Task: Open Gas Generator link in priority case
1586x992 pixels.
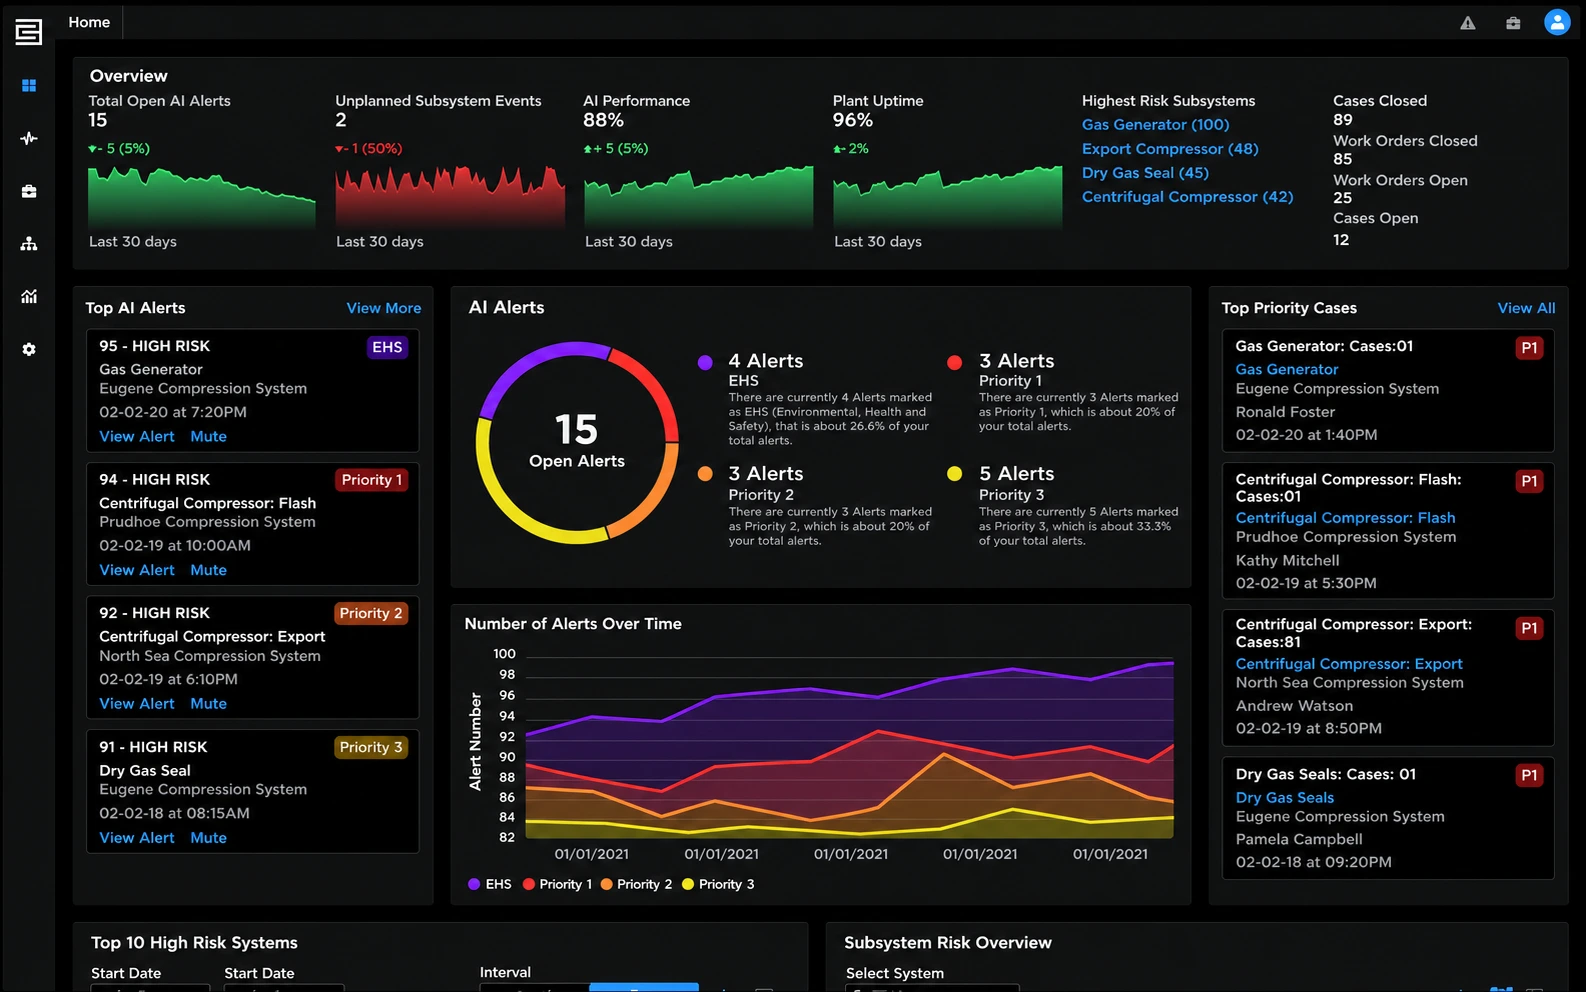Action: tap(1287, 370)
